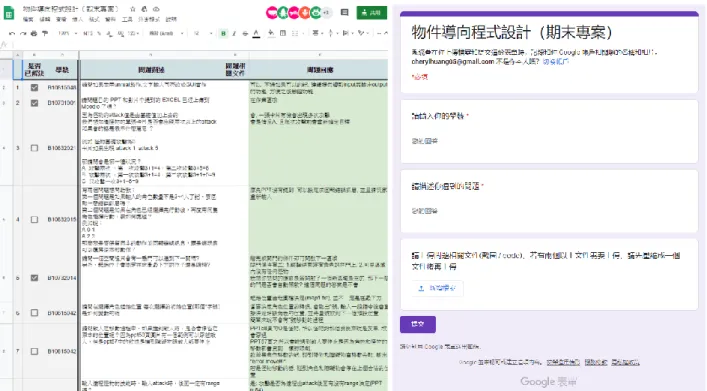Screen dimensions: 707x391
Task: Open the font family dropdown
Action: tap(166, 33)
